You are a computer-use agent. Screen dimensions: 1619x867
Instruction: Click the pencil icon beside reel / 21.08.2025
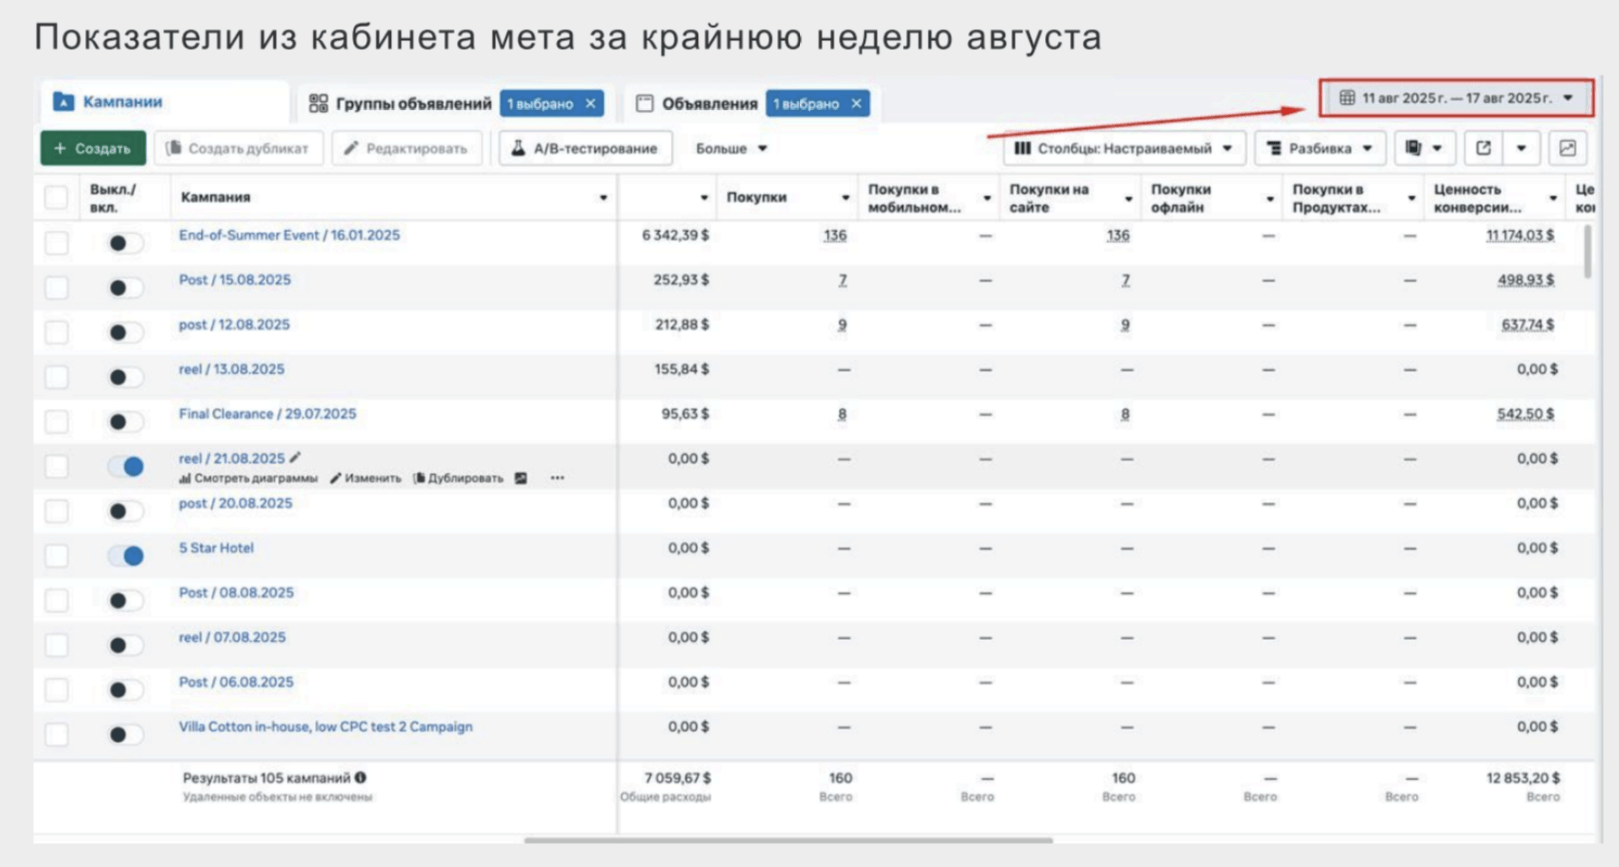point(295,458)
